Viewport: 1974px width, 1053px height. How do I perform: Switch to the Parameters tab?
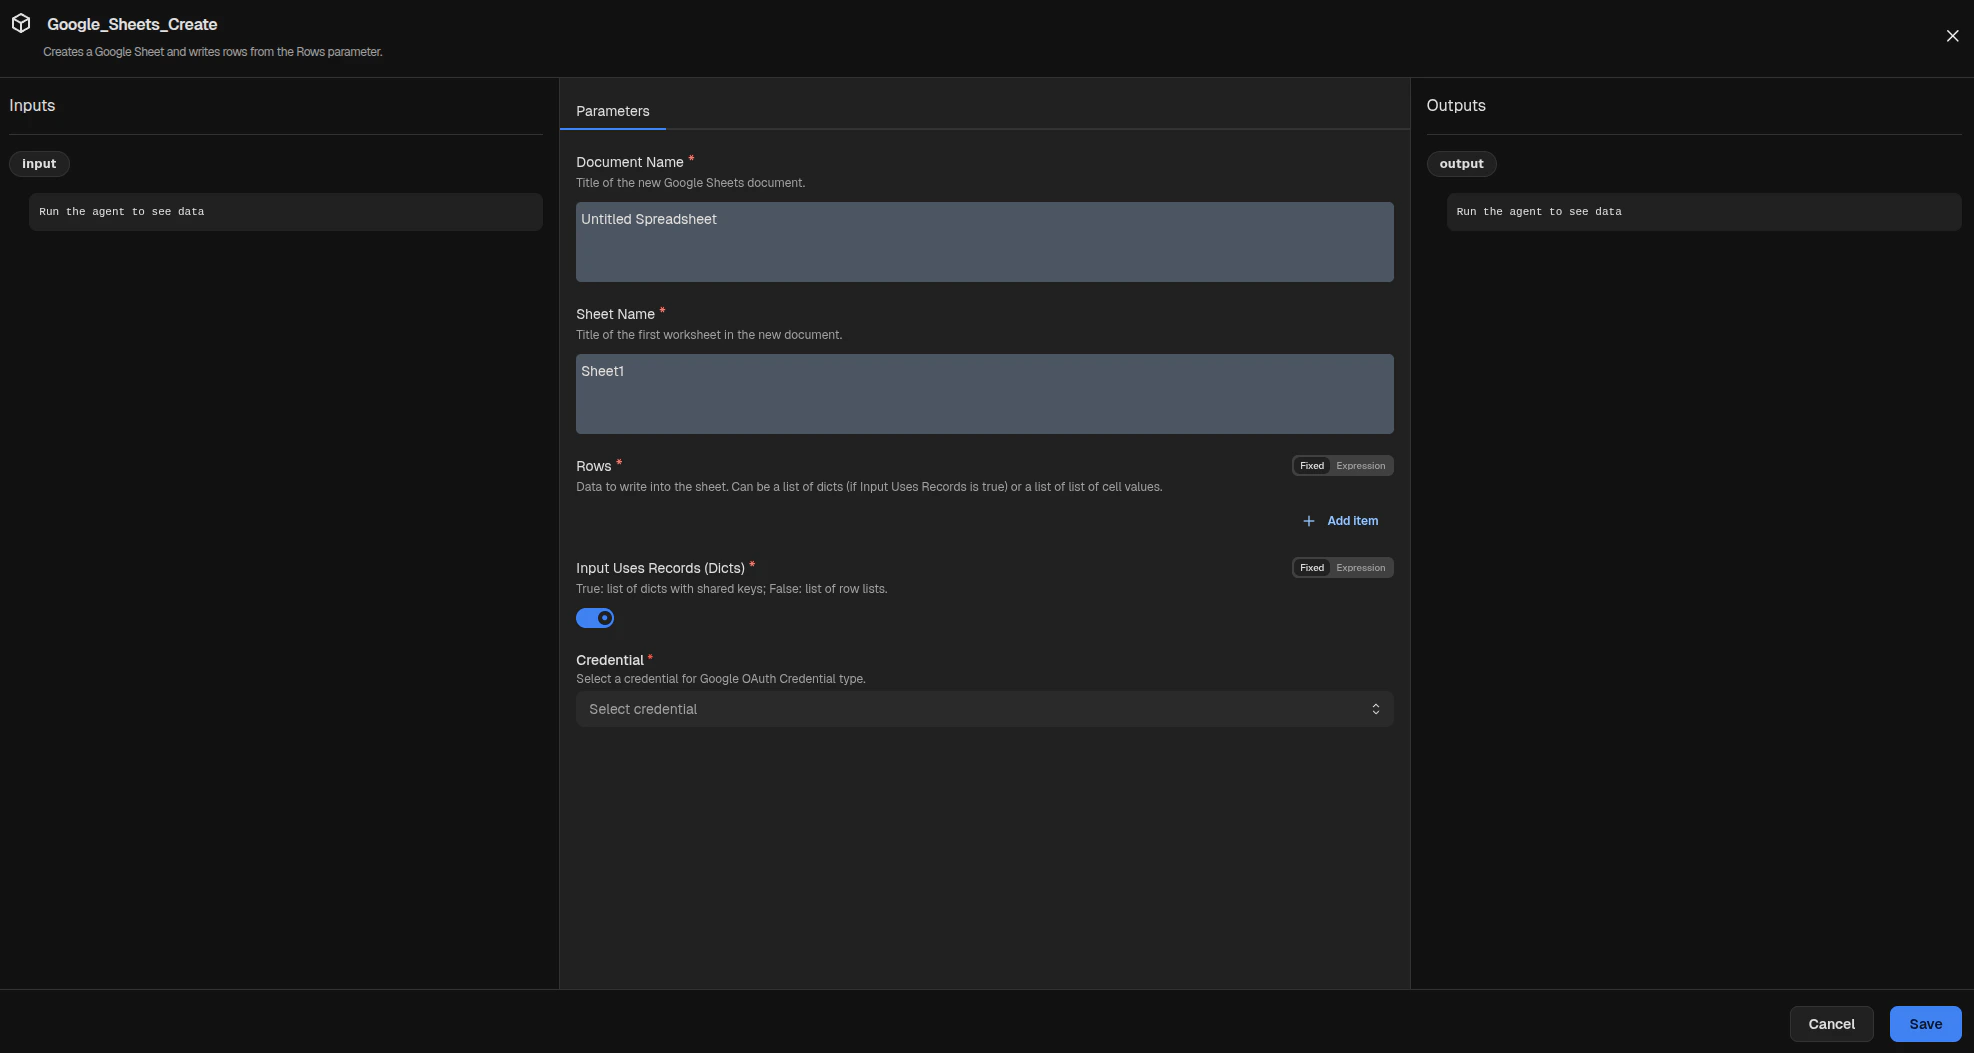(612, 111)
